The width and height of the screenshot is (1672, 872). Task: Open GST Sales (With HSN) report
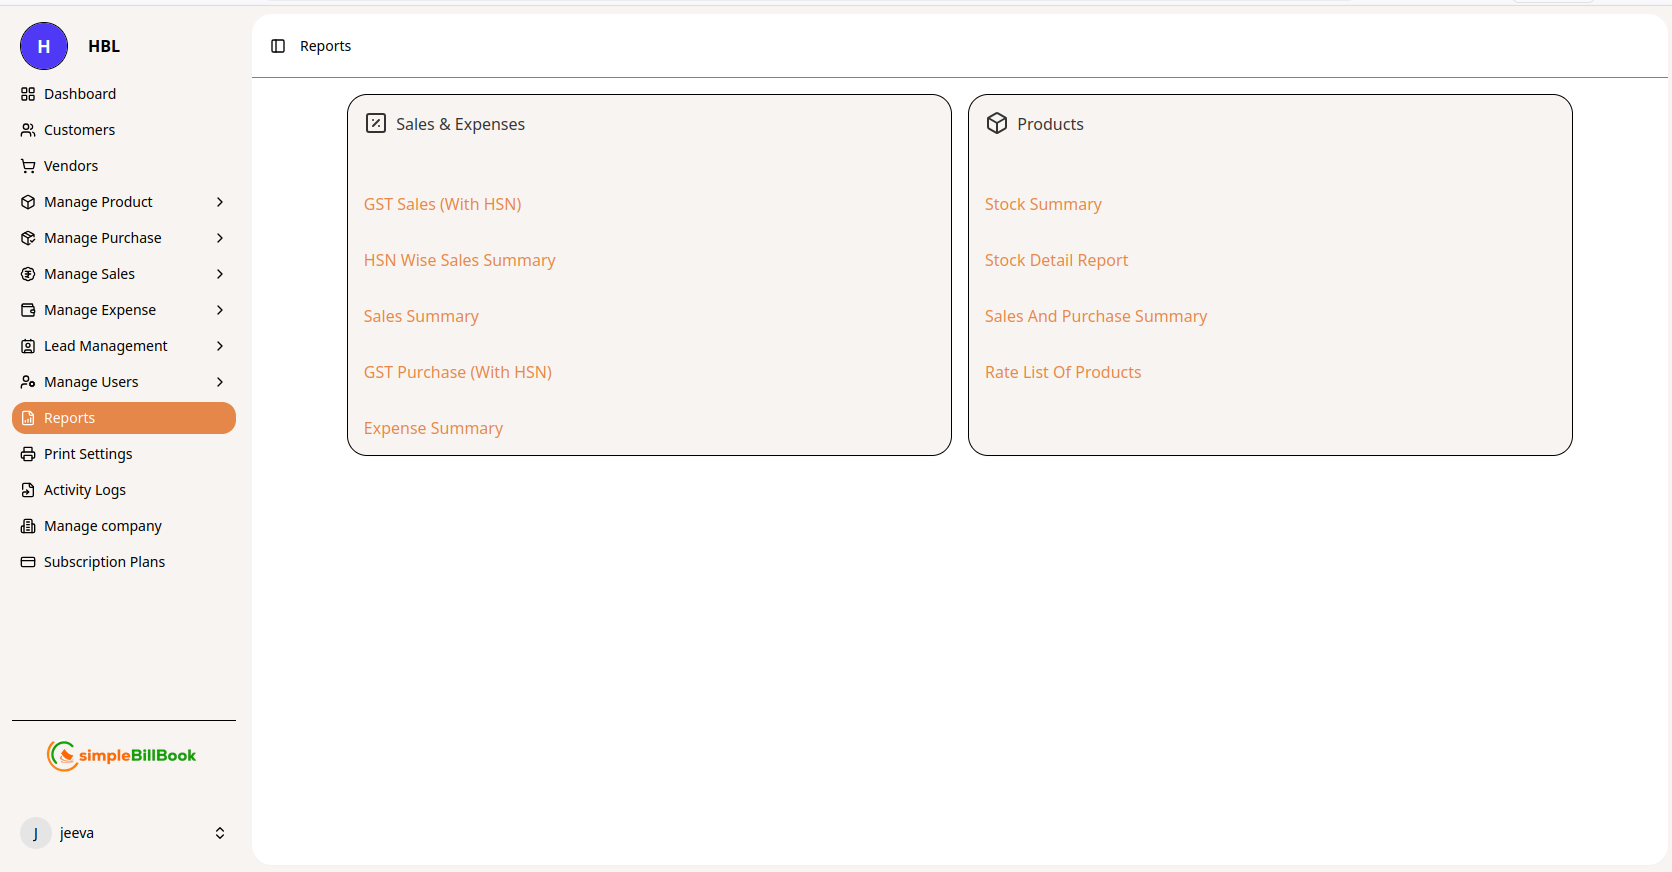(442, 204)
